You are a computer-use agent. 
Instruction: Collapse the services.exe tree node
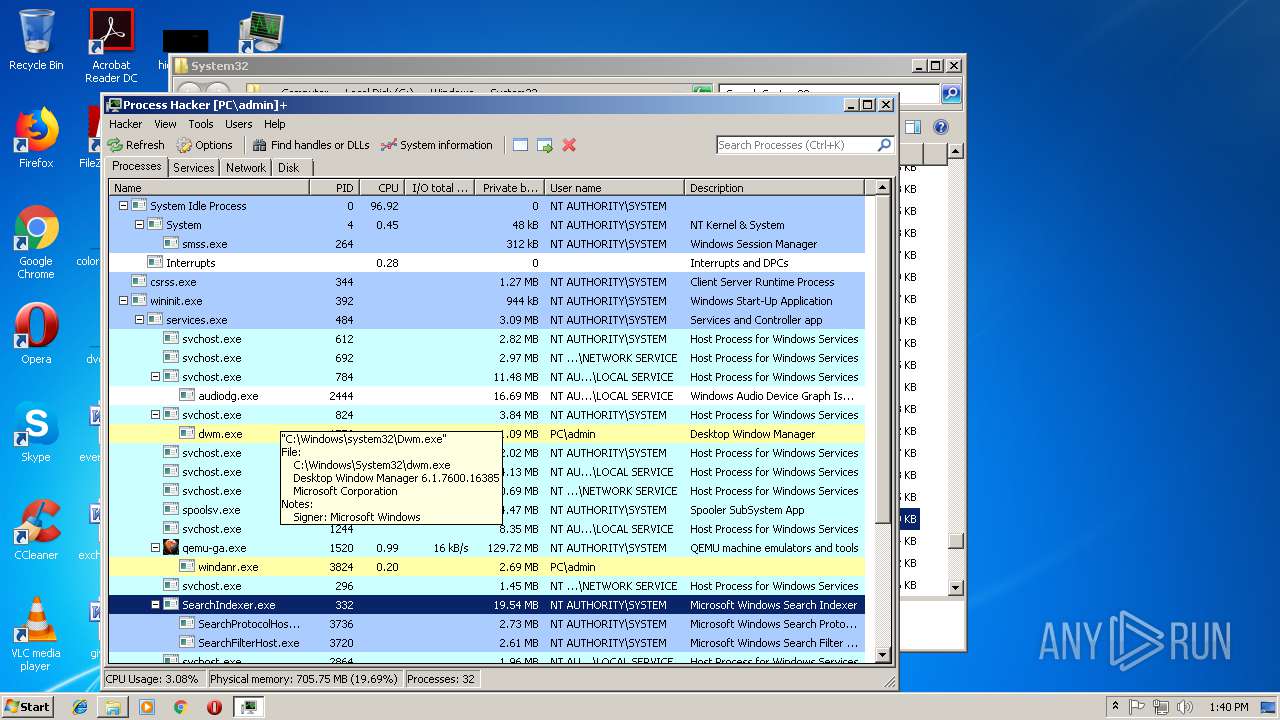click(139, 320)
